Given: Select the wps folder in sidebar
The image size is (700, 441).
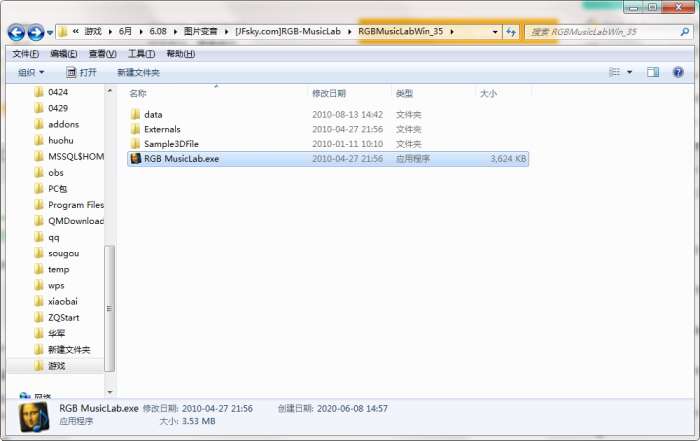Looking at the screenshot, I should pos(56,286).
